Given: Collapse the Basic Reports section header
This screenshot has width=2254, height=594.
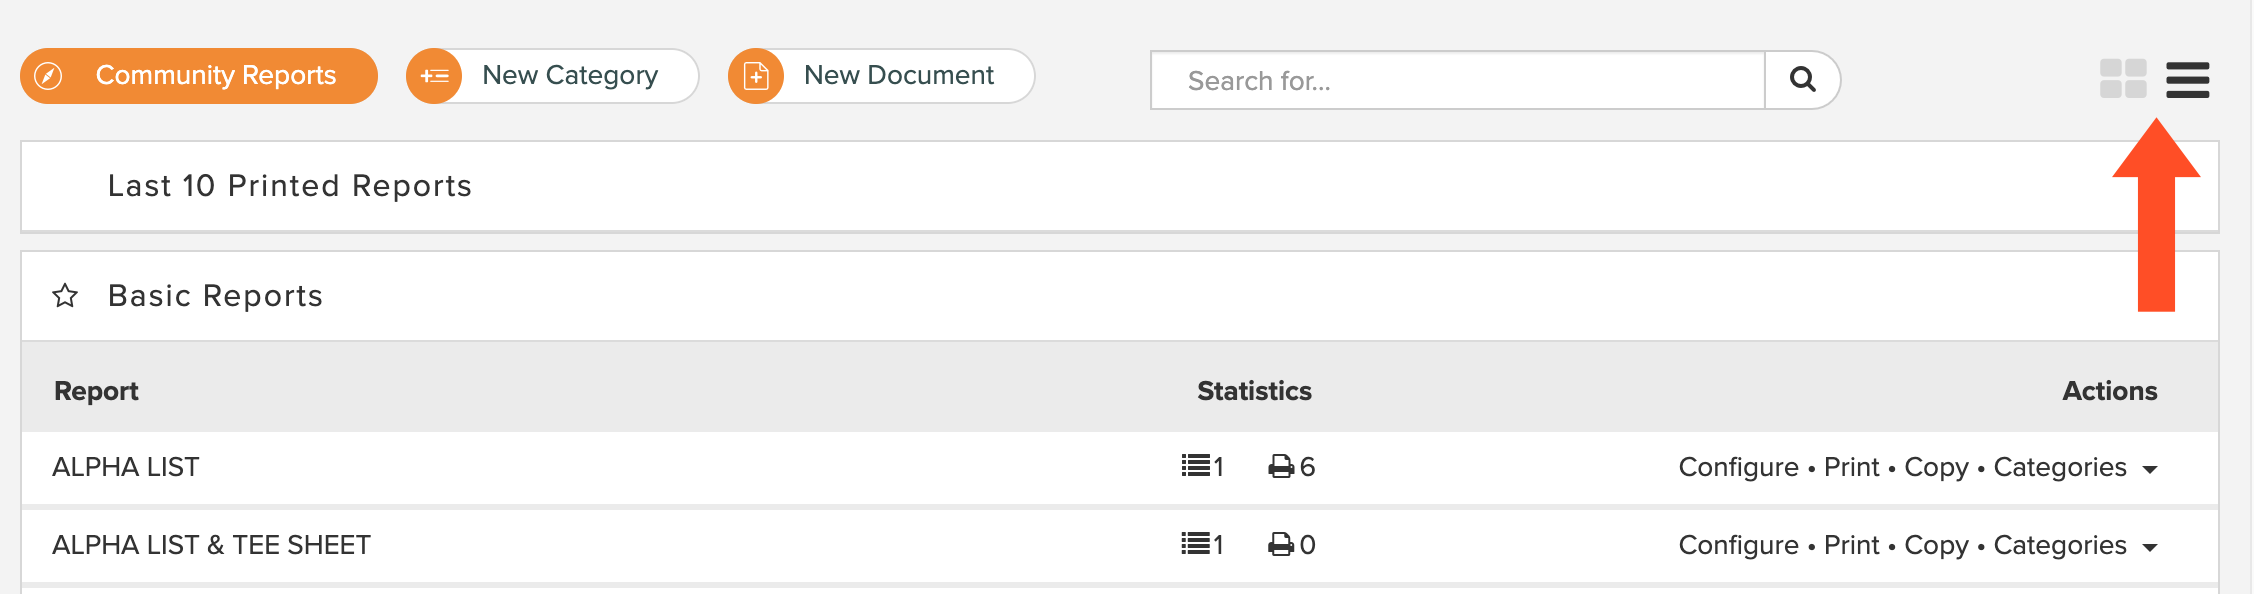Looking at the screenshot, I should click(x=1120, y=296).
